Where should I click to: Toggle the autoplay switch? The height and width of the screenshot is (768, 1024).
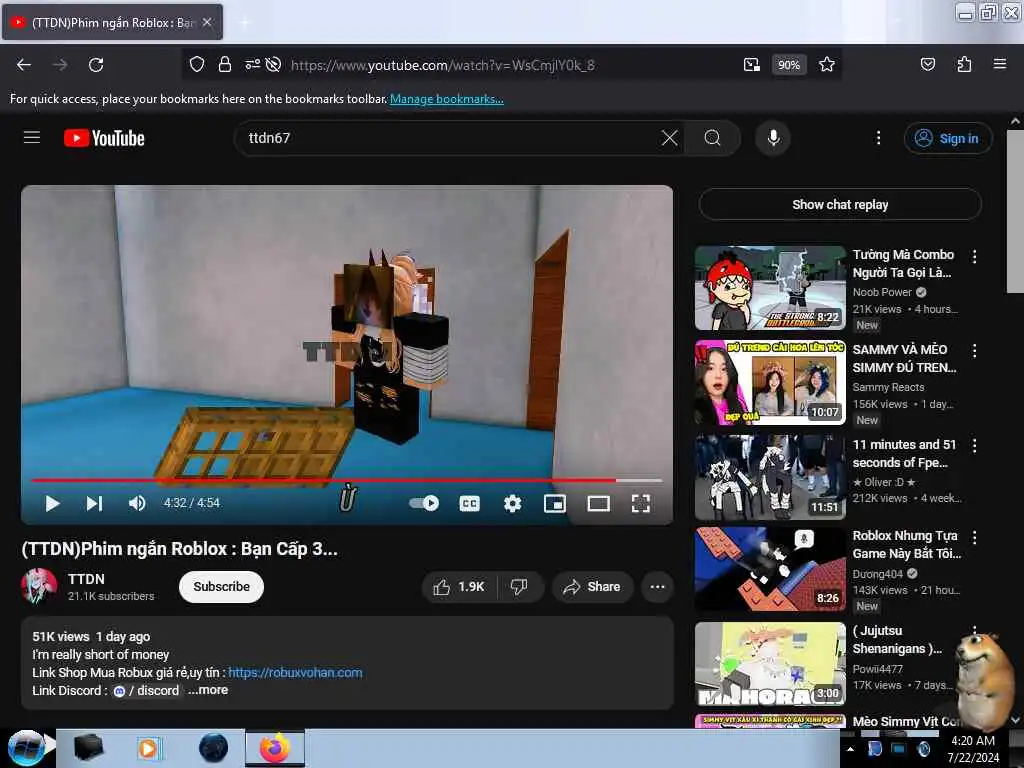424,503
